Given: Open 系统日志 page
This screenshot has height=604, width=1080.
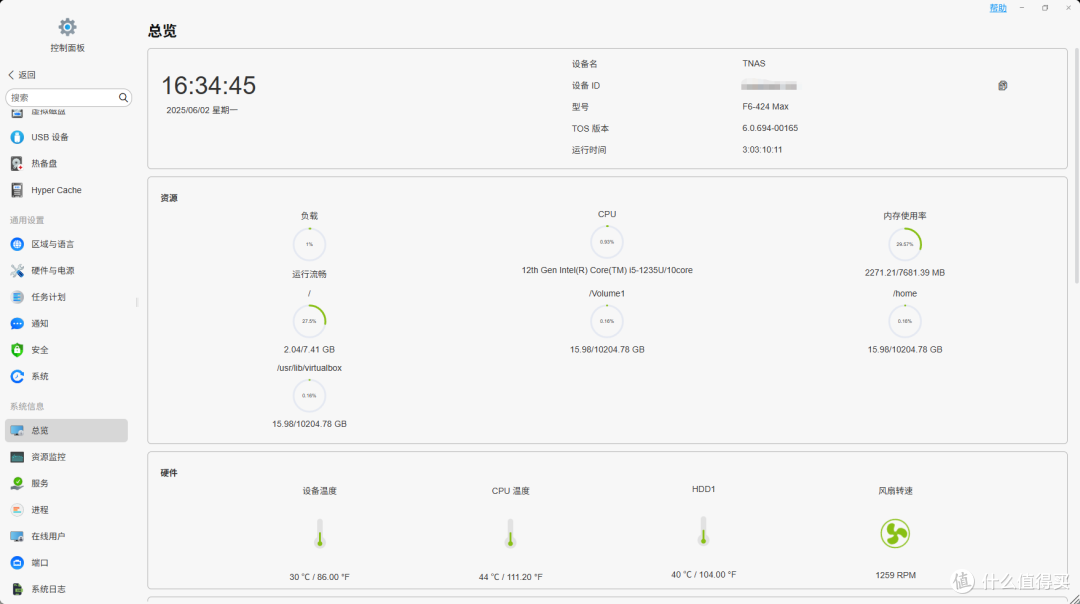Looking at the screenshot, I should [66, 590].
